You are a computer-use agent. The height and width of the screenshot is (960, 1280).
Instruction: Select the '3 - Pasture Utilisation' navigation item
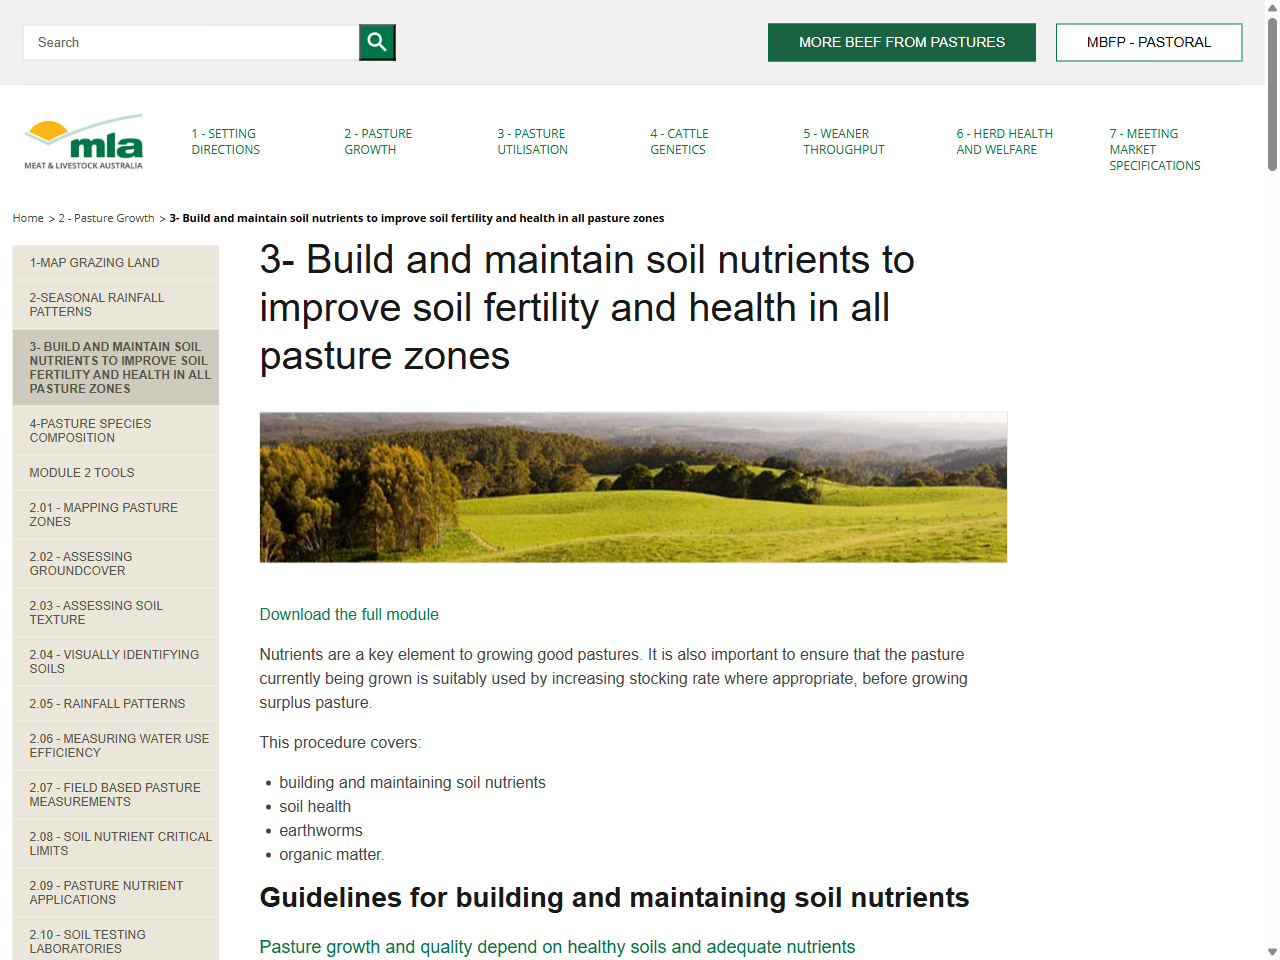click(x=532, y=141)
